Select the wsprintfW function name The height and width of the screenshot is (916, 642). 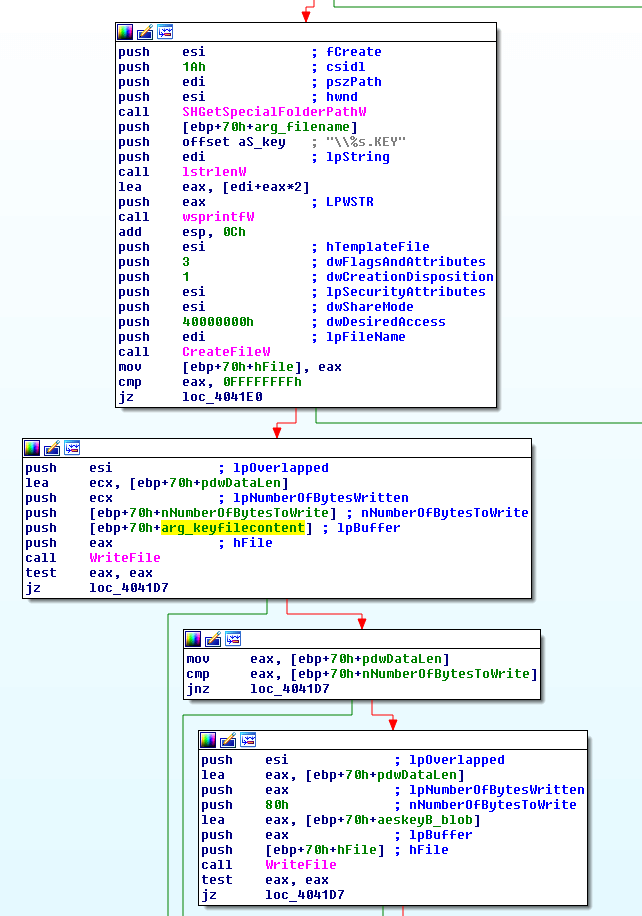[x=218, y=217]
